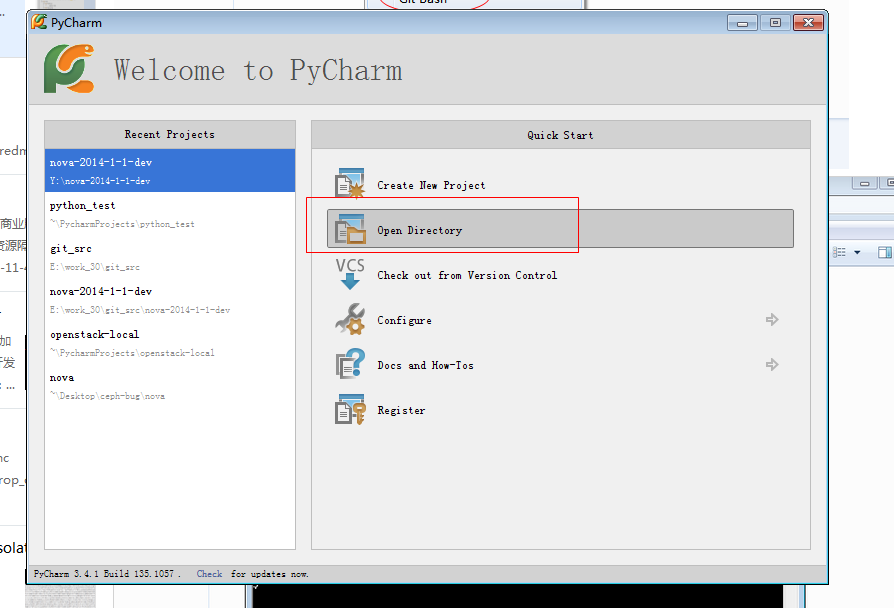Click the large PyCharm snake logo
894x608 pixels.
pyautogui.click(x=69, y=69)
